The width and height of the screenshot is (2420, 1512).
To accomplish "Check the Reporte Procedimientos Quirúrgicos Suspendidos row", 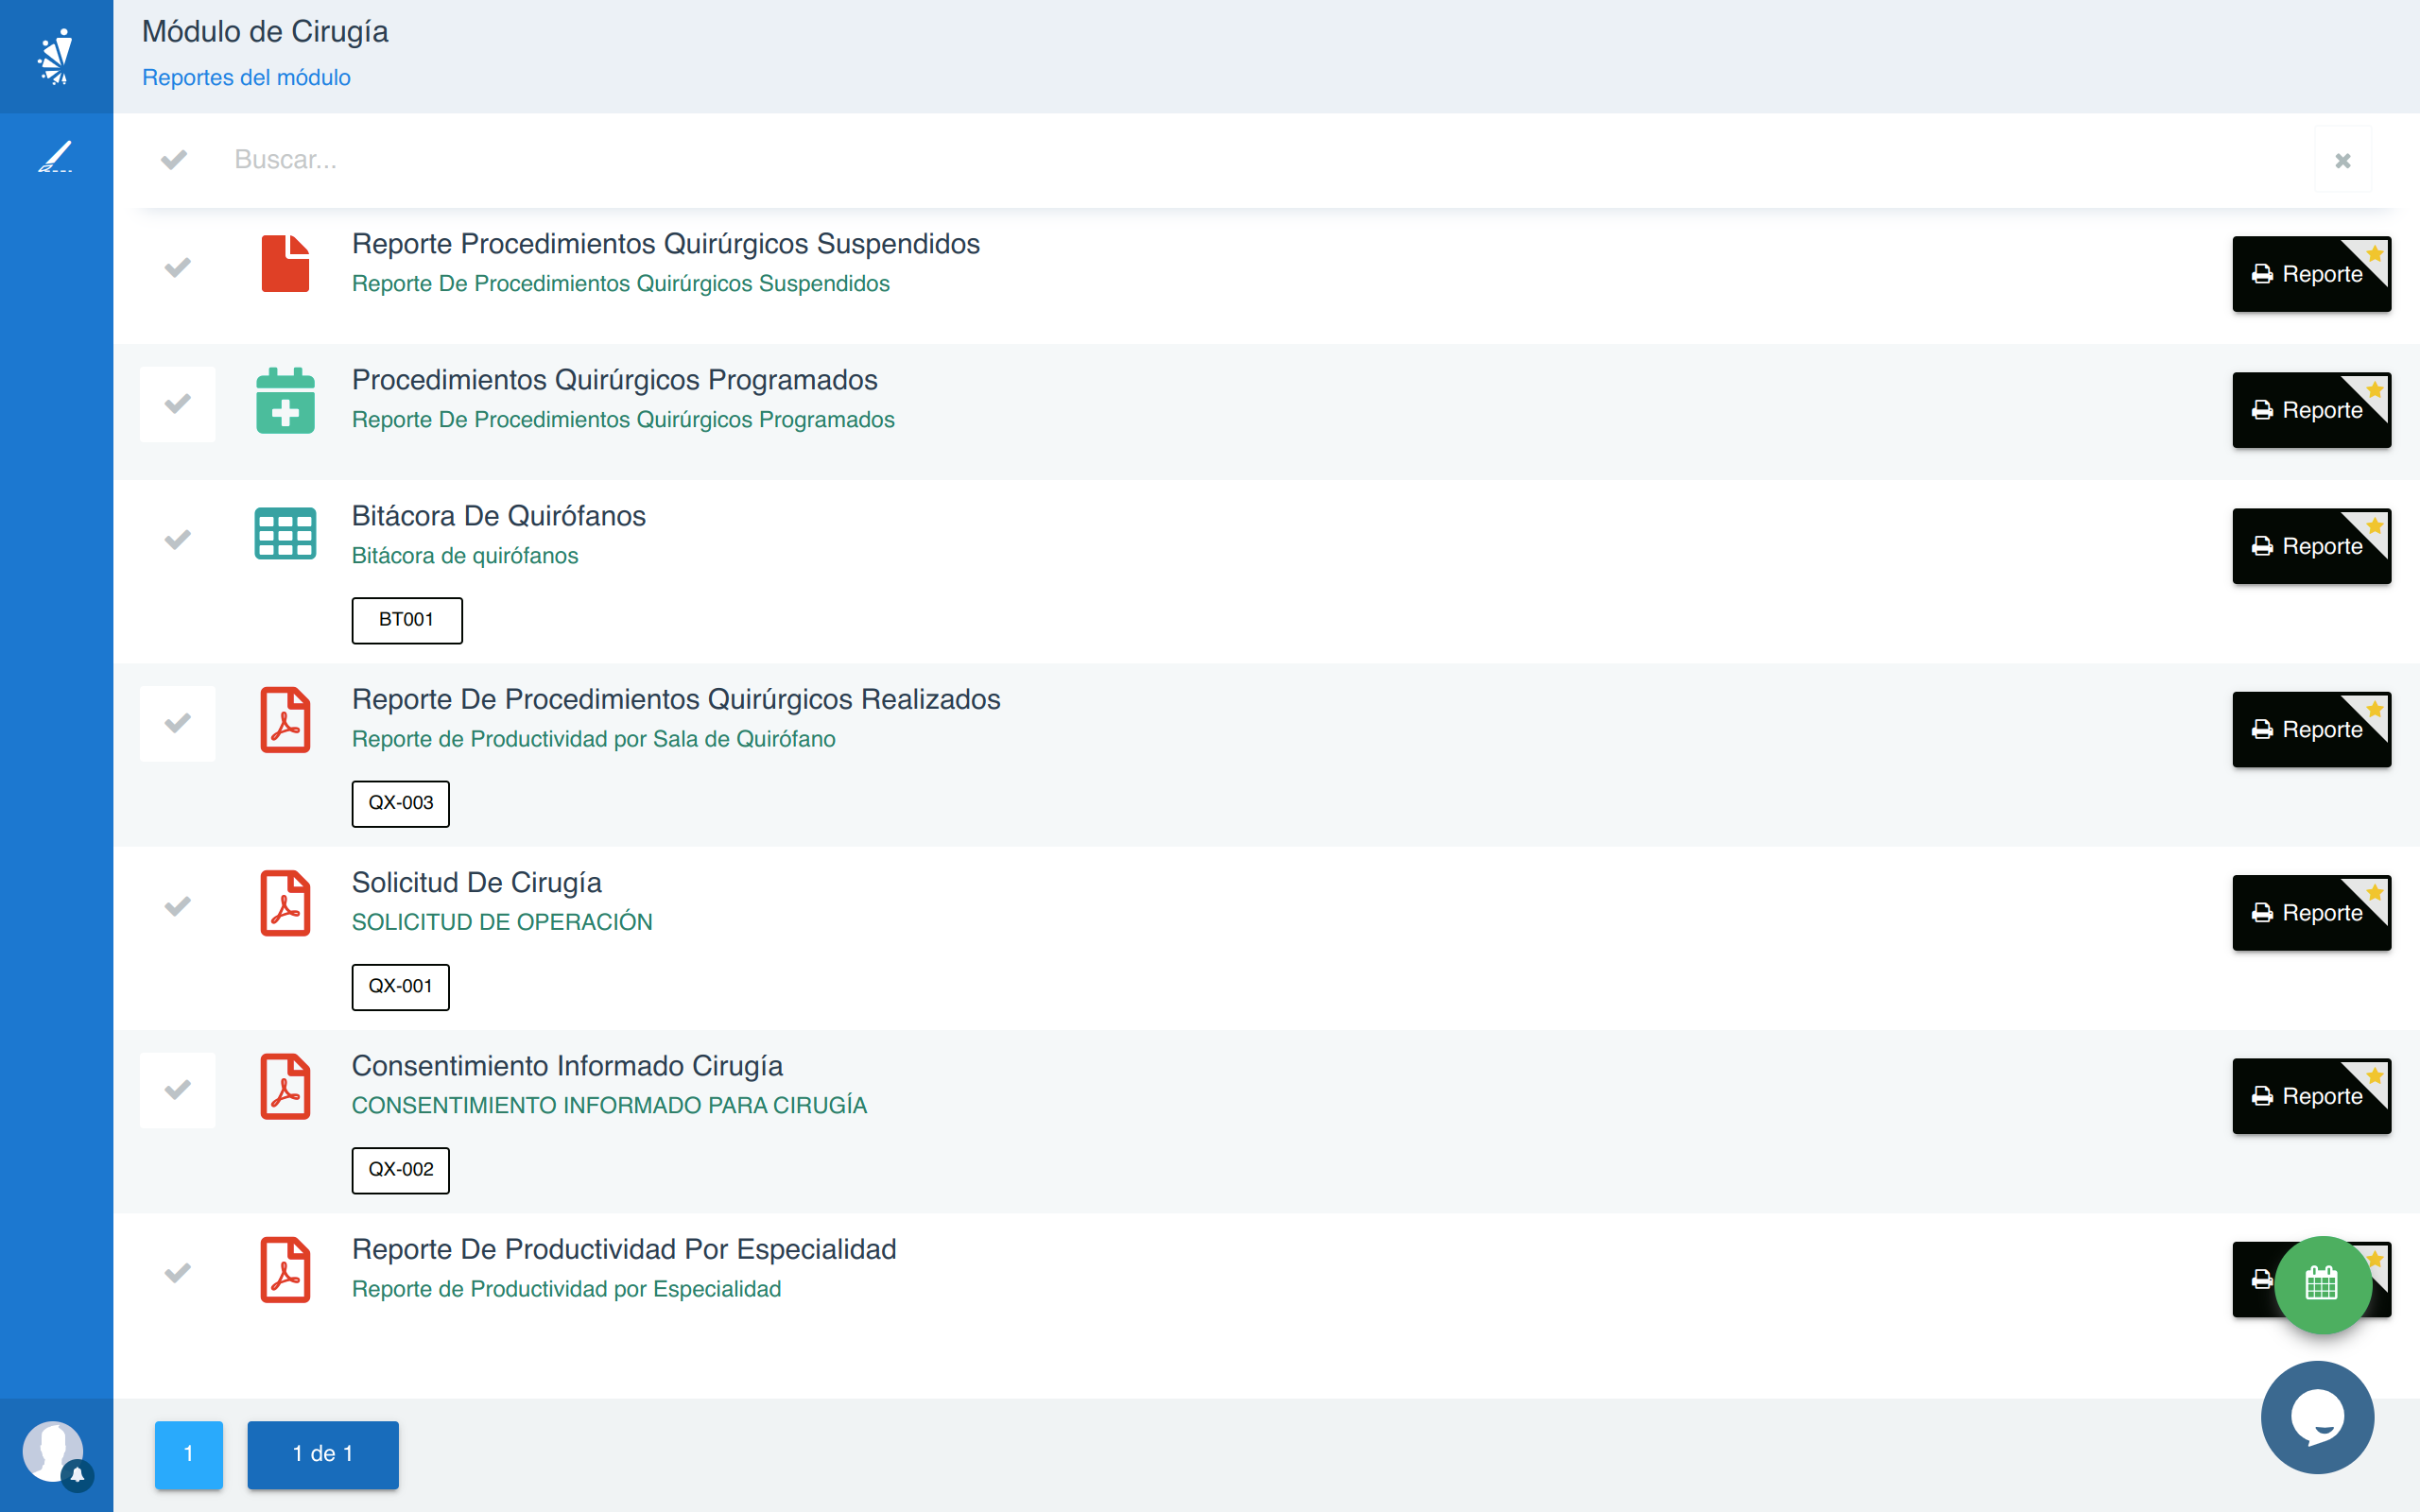I will tap(177, 268).
